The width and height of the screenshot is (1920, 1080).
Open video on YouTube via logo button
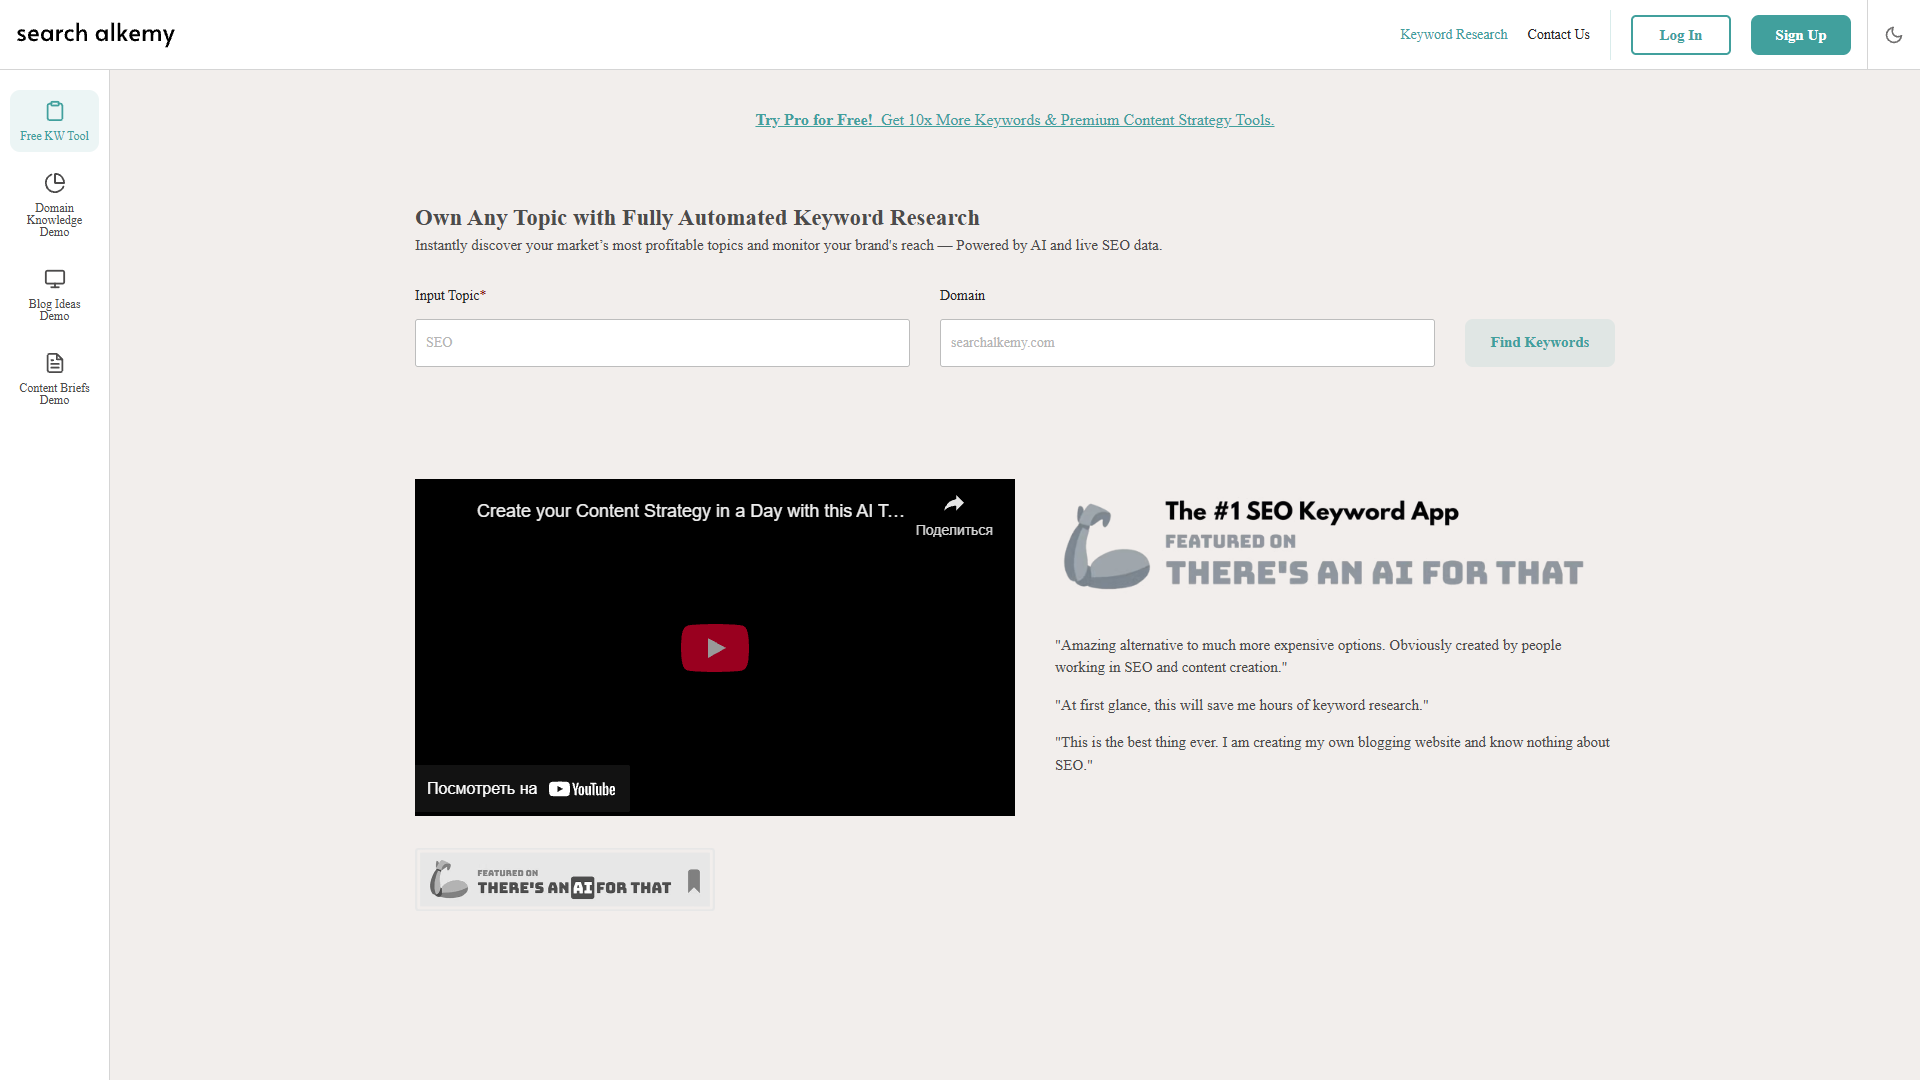[x=522, y=789]
